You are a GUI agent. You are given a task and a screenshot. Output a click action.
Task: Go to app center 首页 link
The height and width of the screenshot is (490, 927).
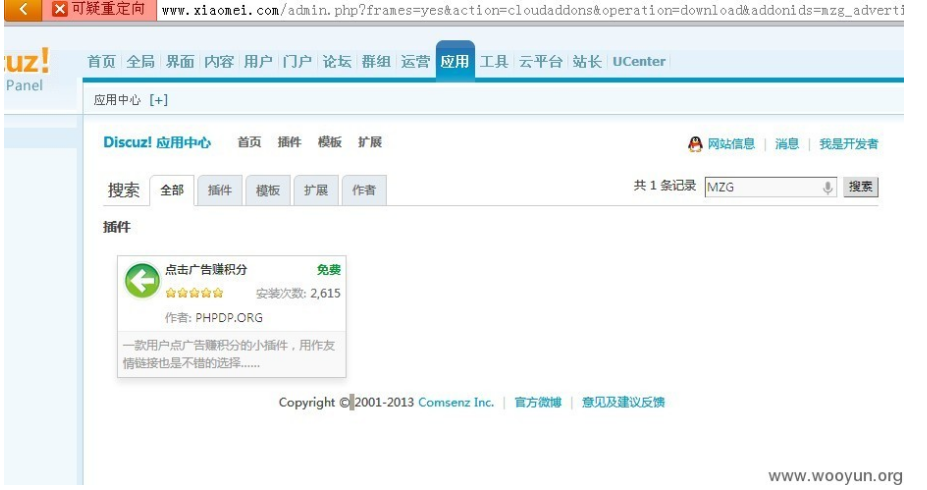[x=249, y=142]
